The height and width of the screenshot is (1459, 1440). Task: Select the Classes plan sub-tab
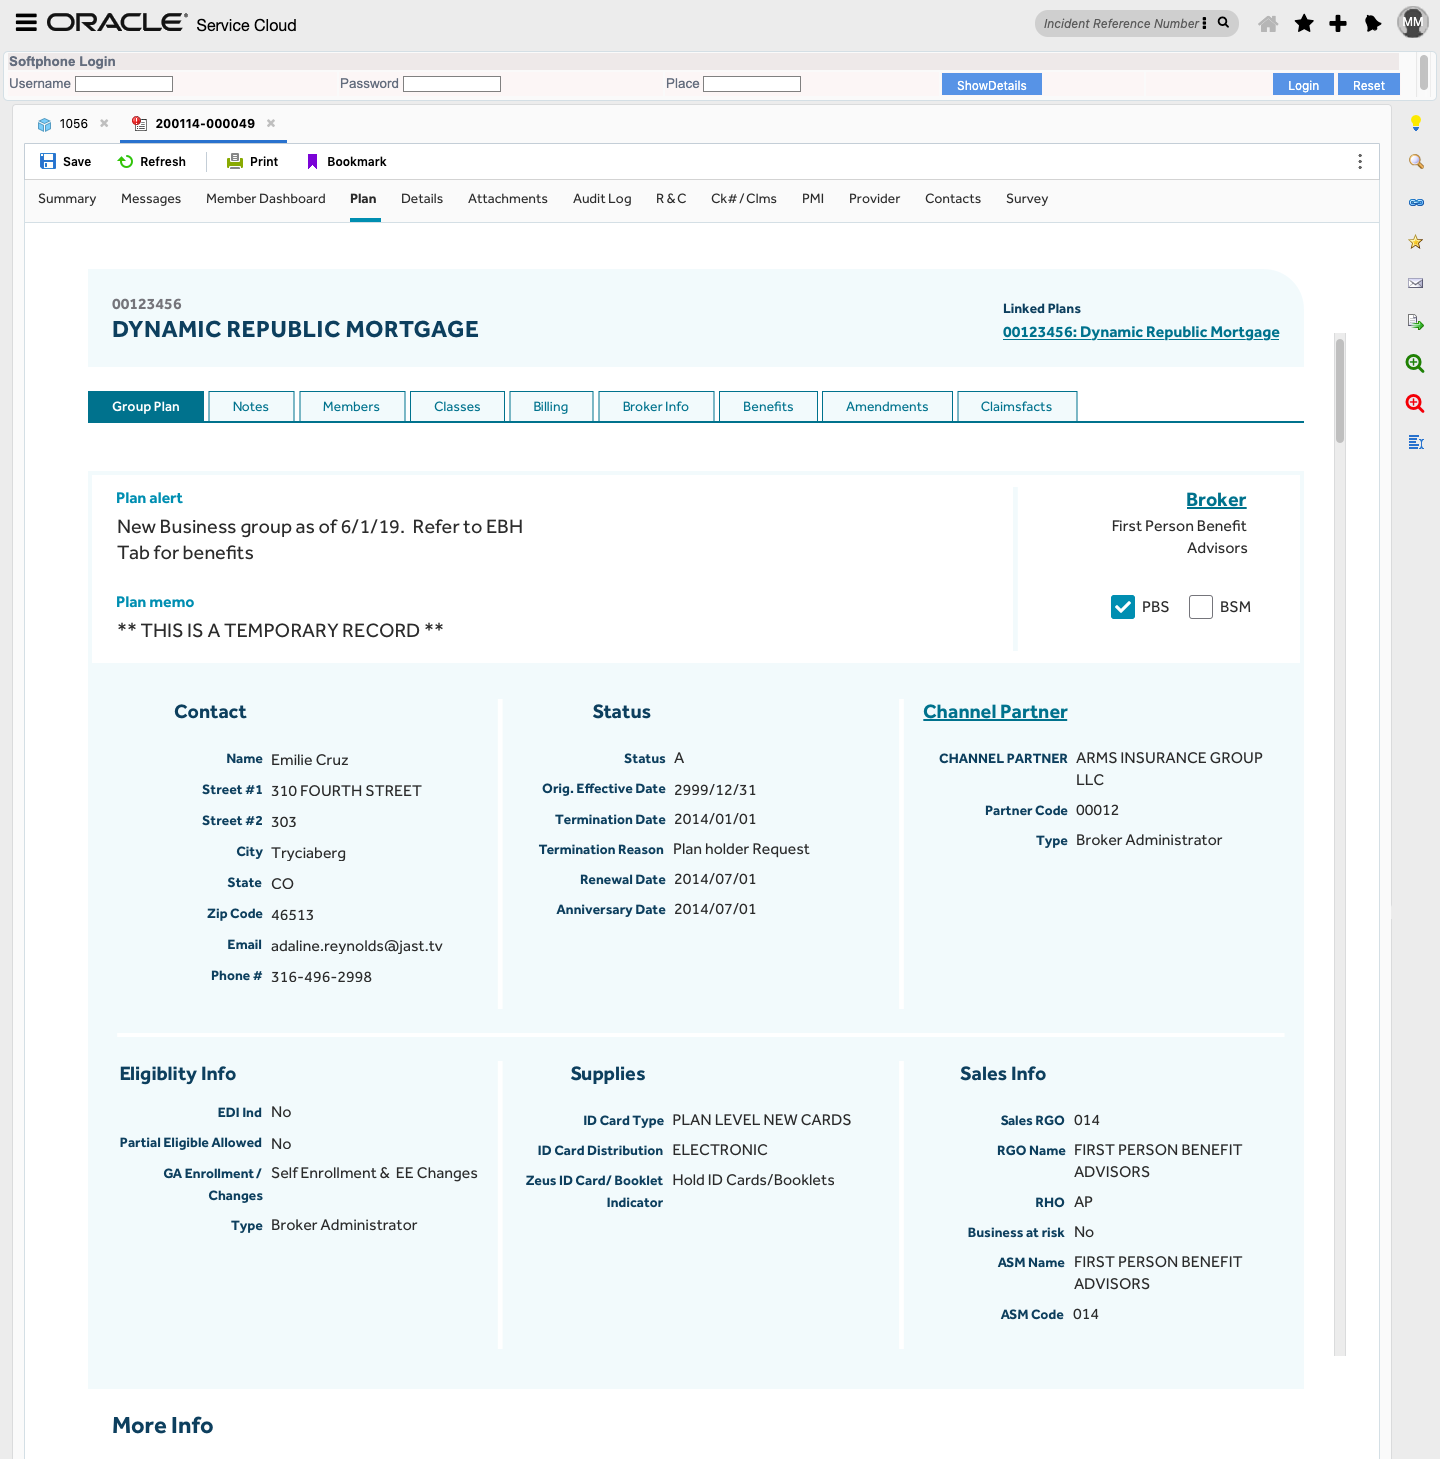[457, 406]
